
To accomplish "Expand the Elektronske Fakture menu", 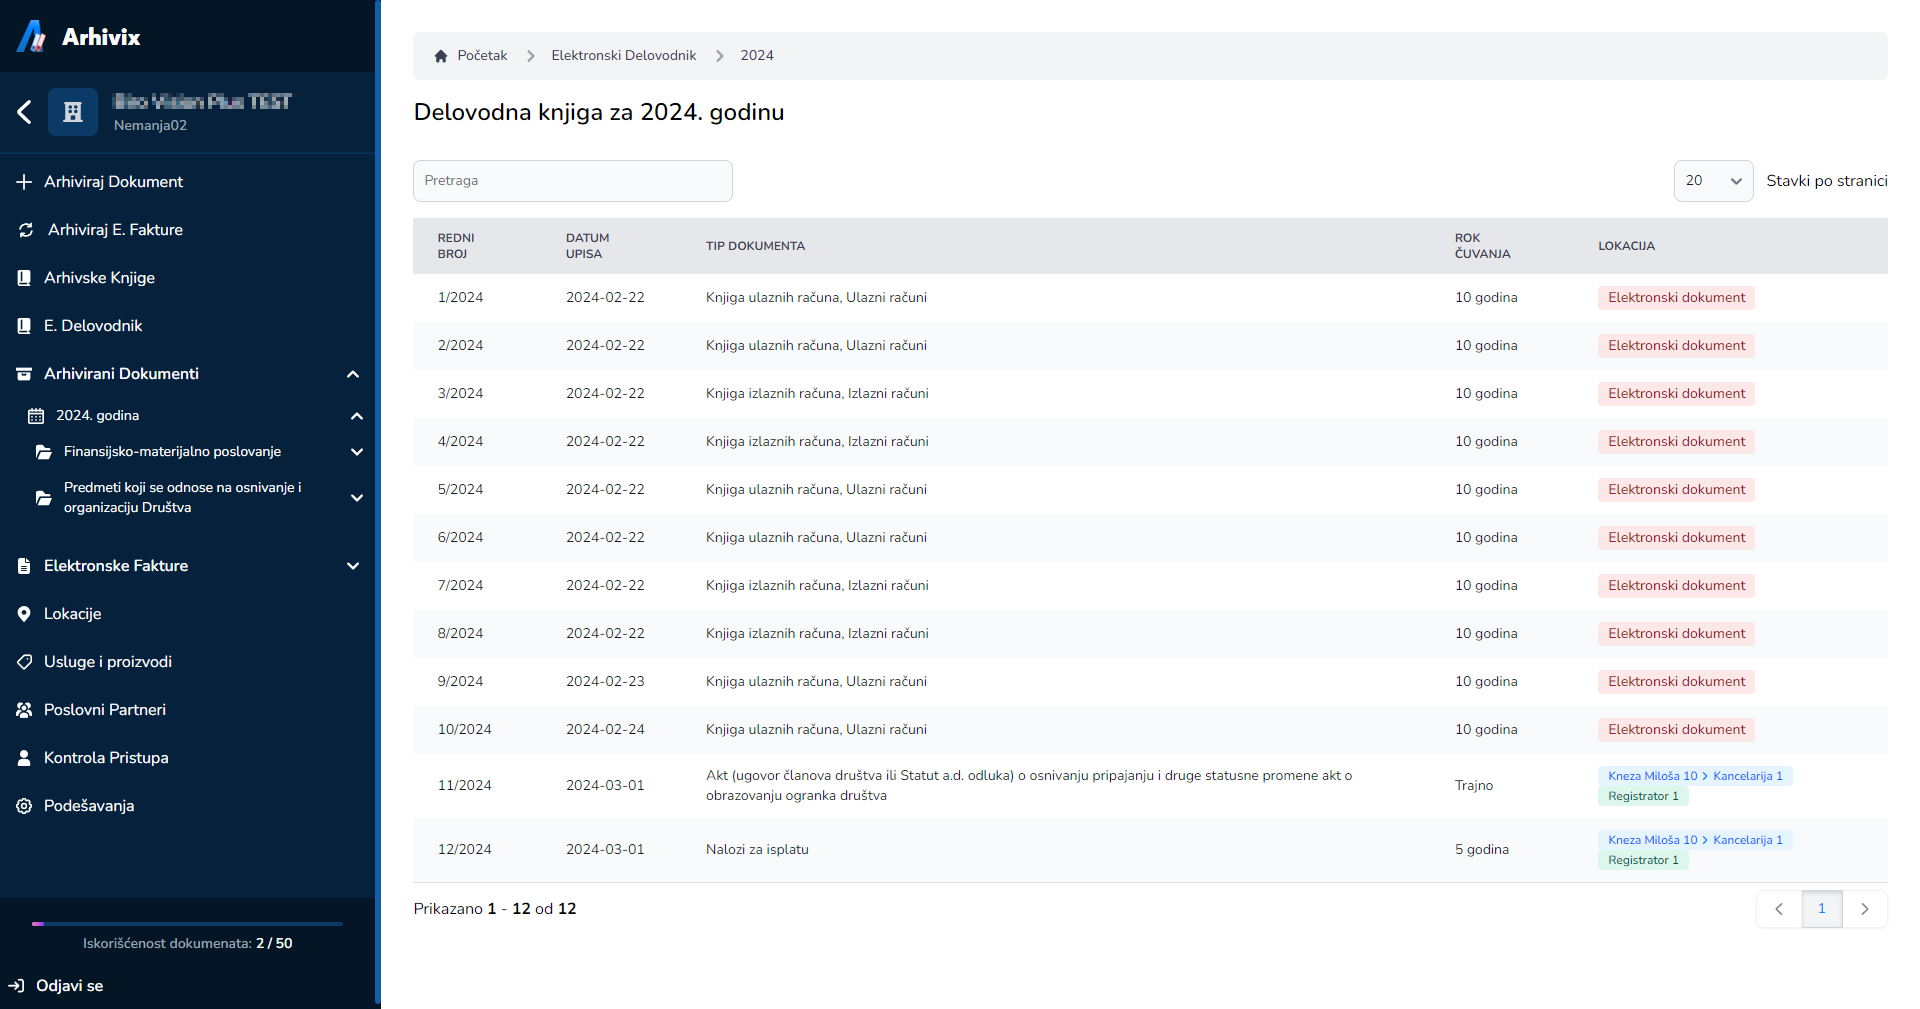I will point(353,566).
